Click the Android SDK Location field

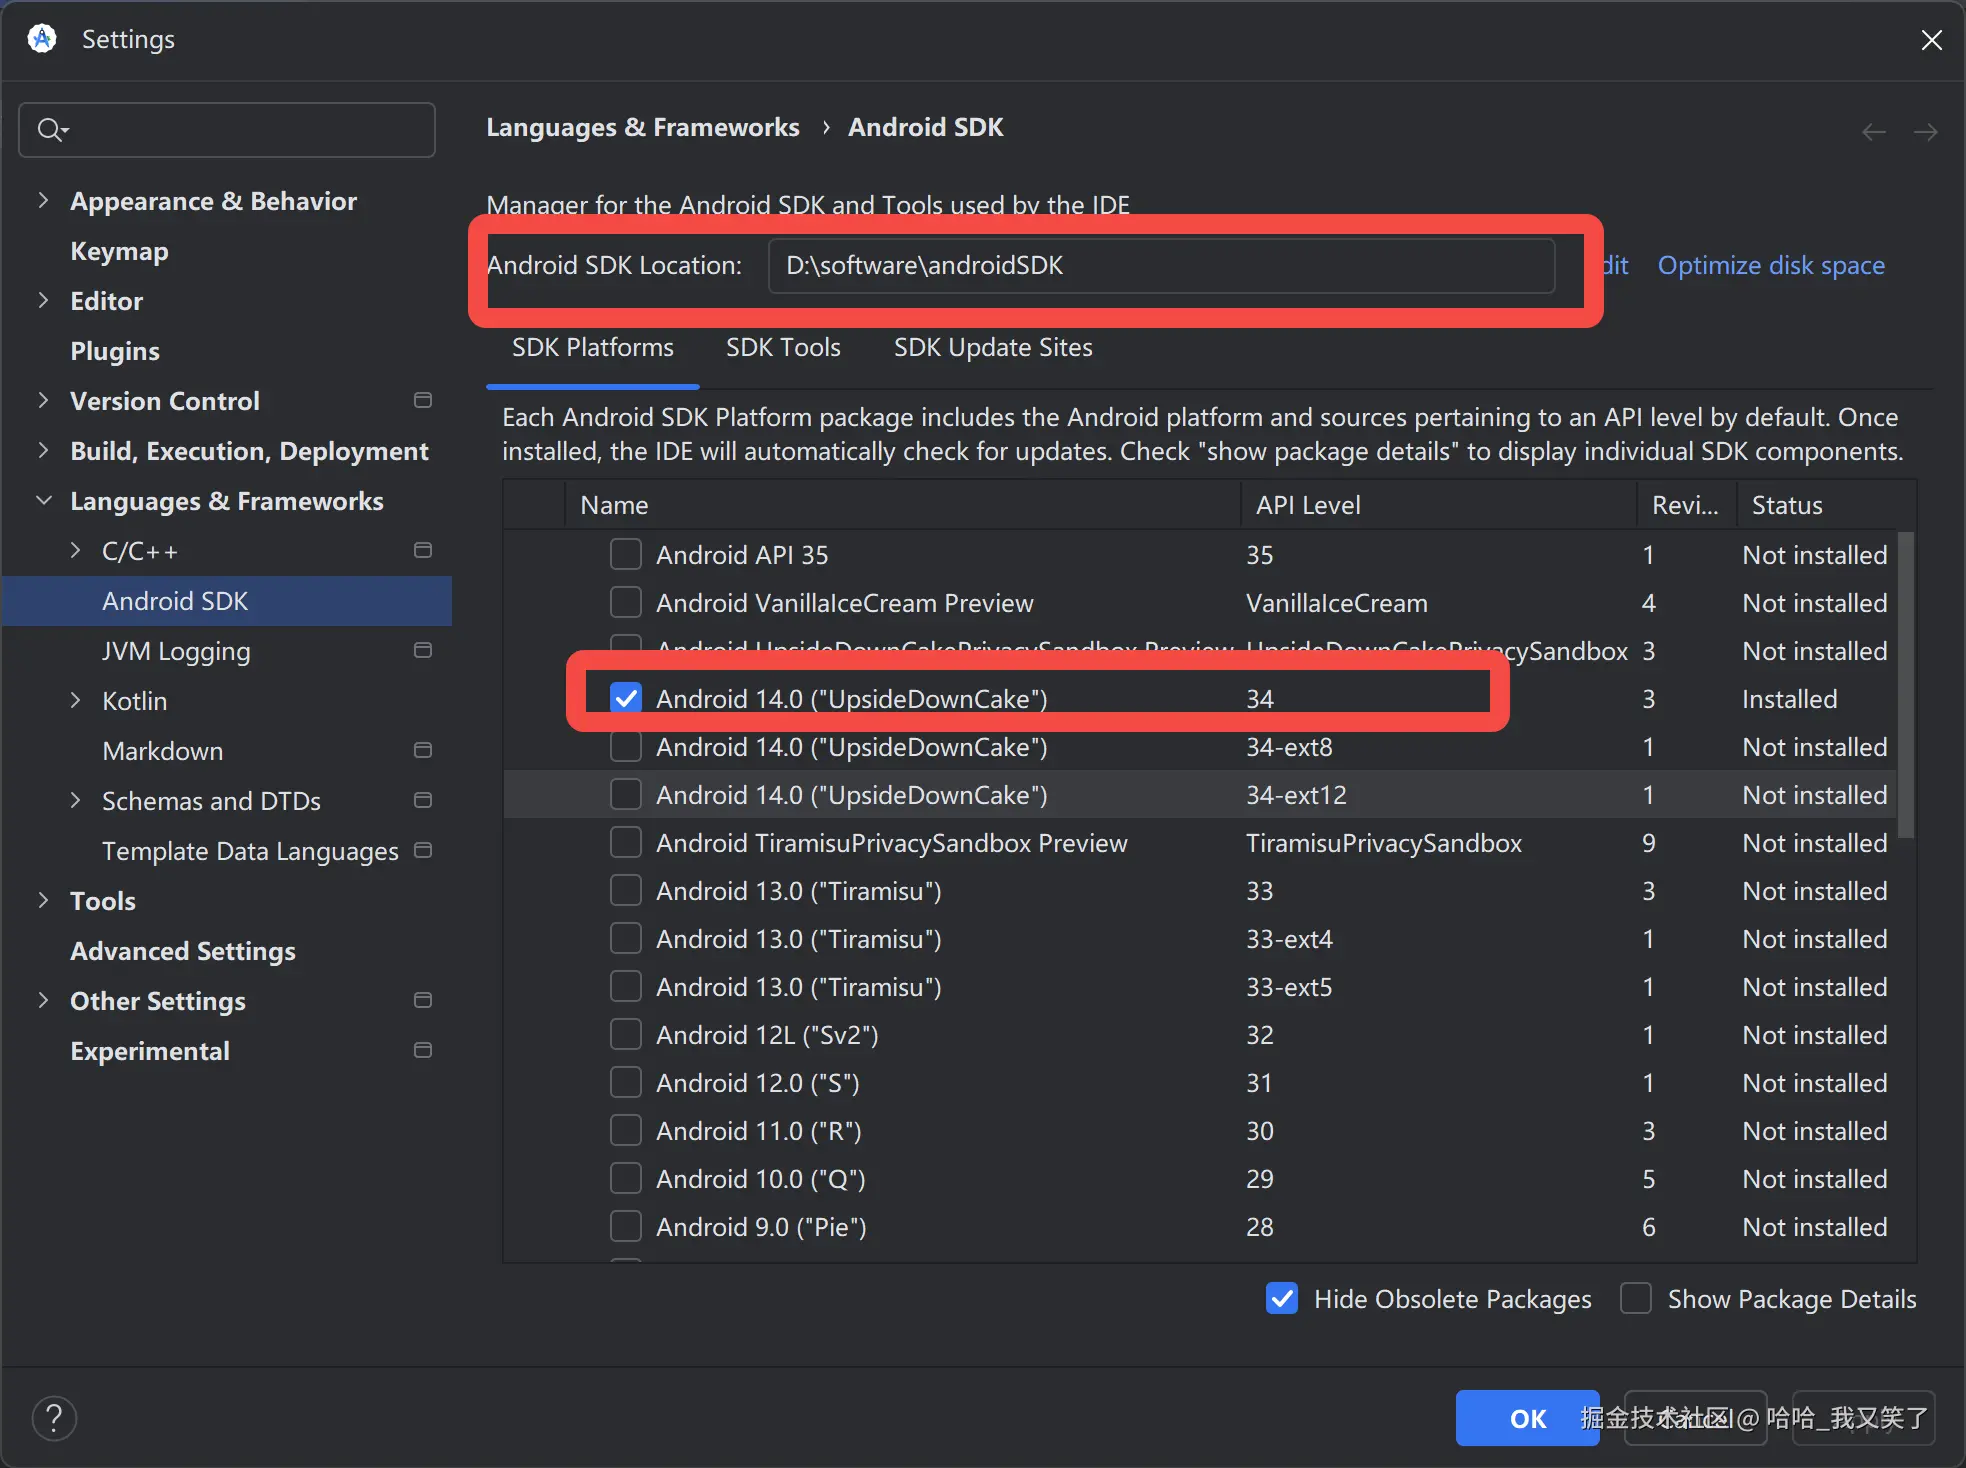pos(1160,265)
